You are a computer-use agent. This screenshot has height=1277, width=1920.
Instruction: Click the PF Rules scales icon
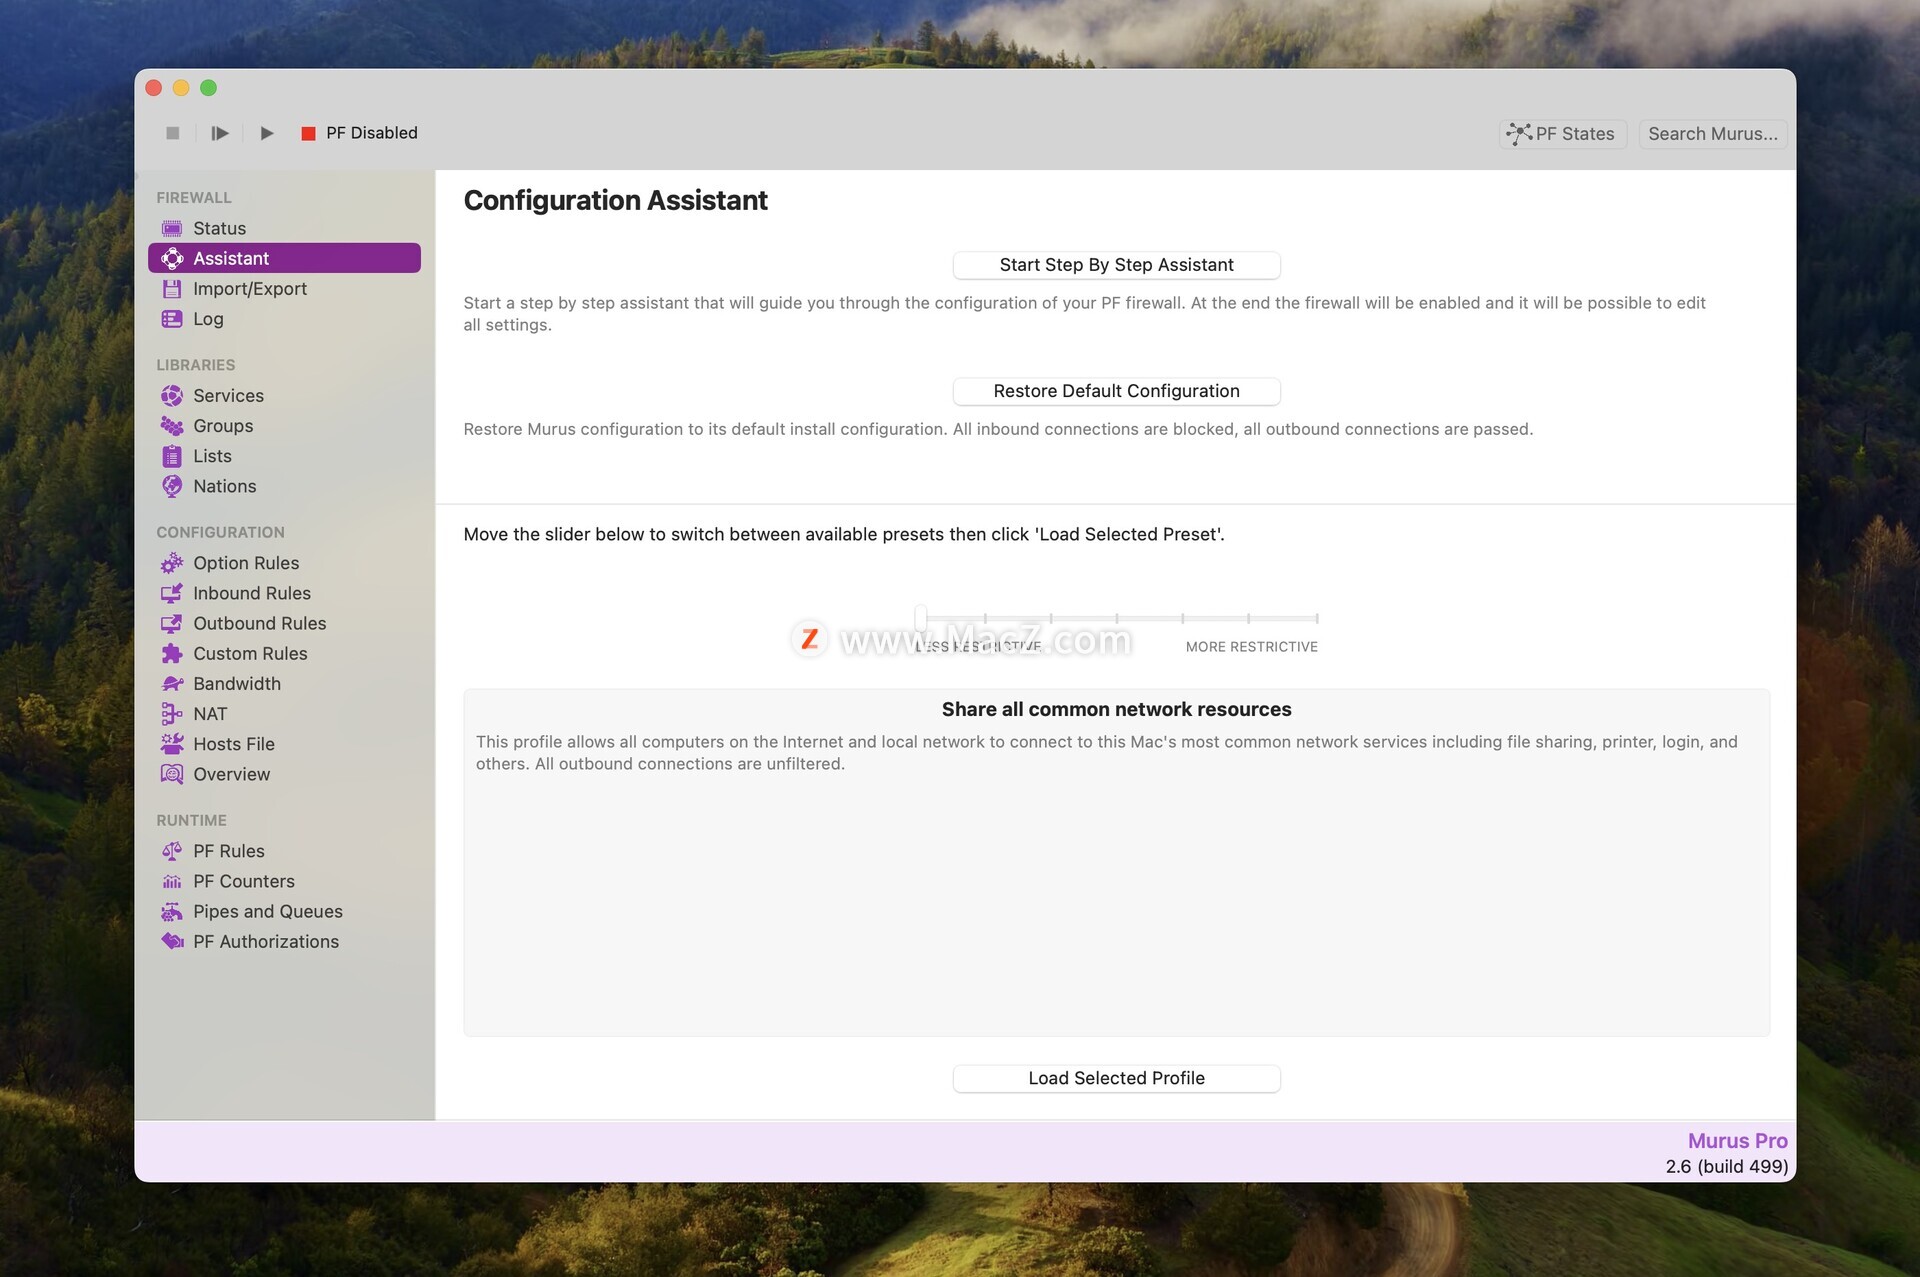(172, 851)
